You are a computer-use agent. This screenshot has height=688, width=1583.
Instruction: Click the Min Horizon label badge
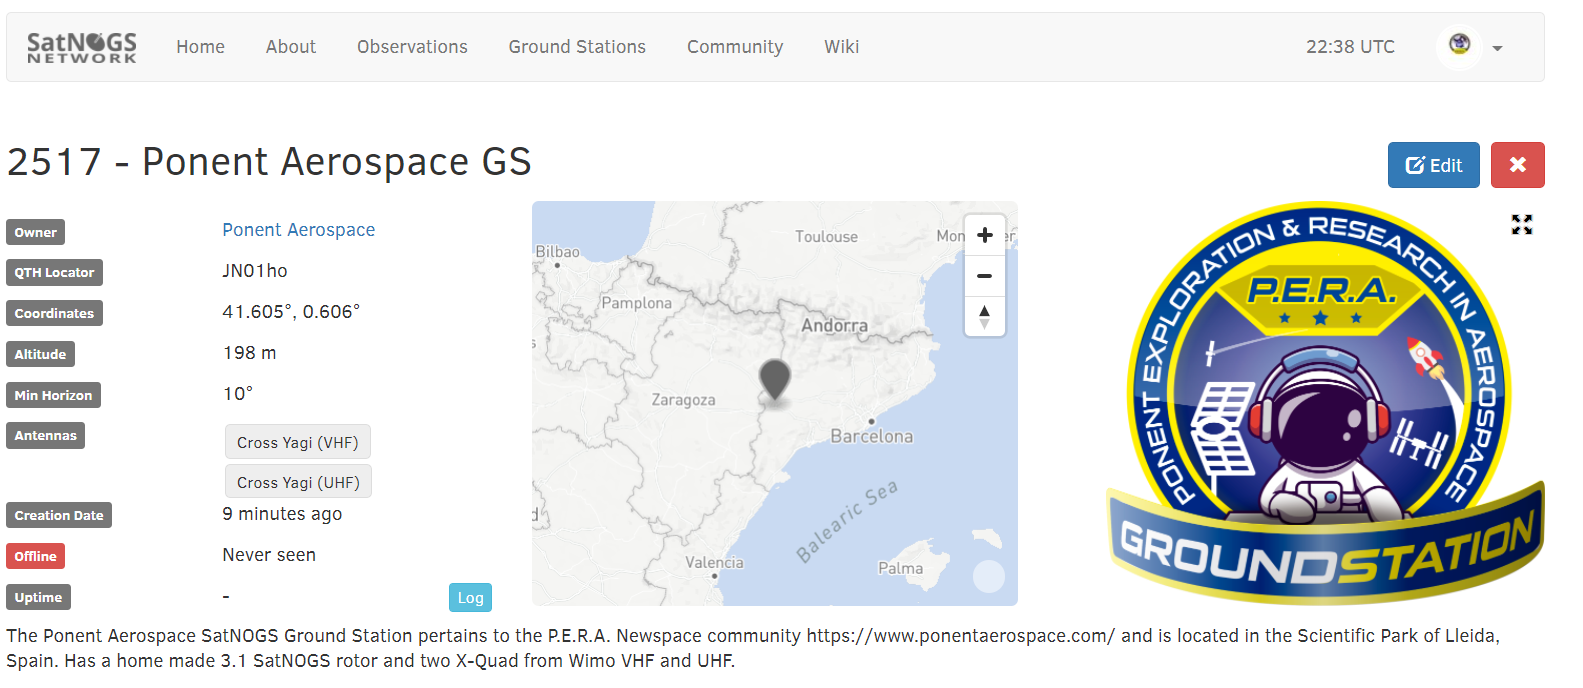(53, 395)
